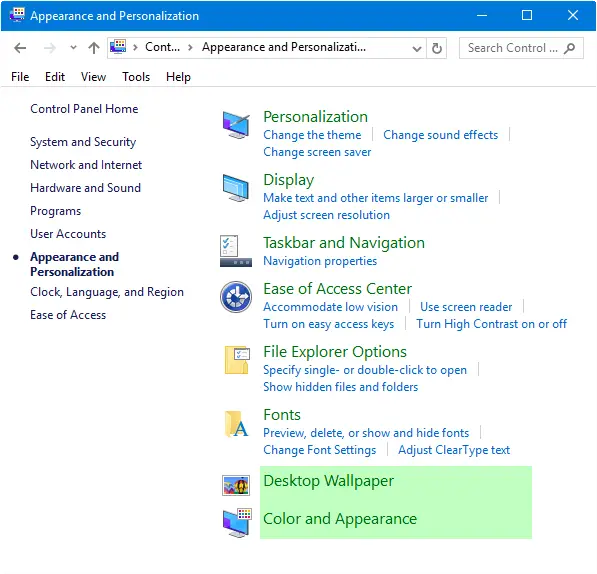Click Show hidden files and folders
This screenshot has height=574, width=597.
(341, 387)
